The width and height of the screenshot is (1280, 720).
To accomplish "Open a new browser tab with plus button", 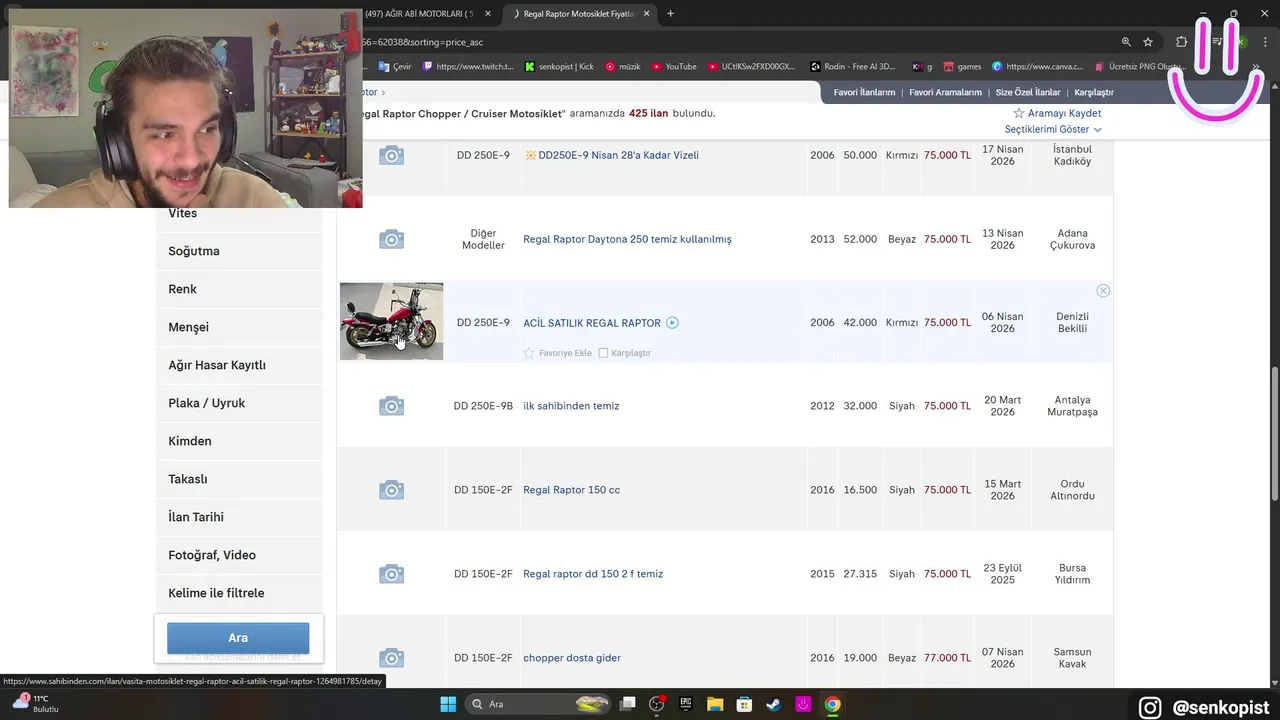I will point(670,14).
